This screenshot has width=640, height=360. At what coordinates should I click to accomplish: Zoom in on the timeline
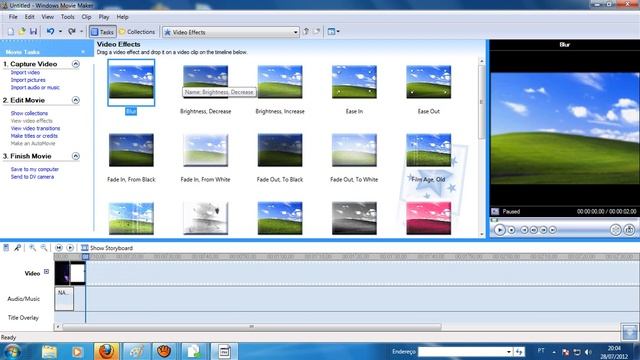click(x=32, y=248)
